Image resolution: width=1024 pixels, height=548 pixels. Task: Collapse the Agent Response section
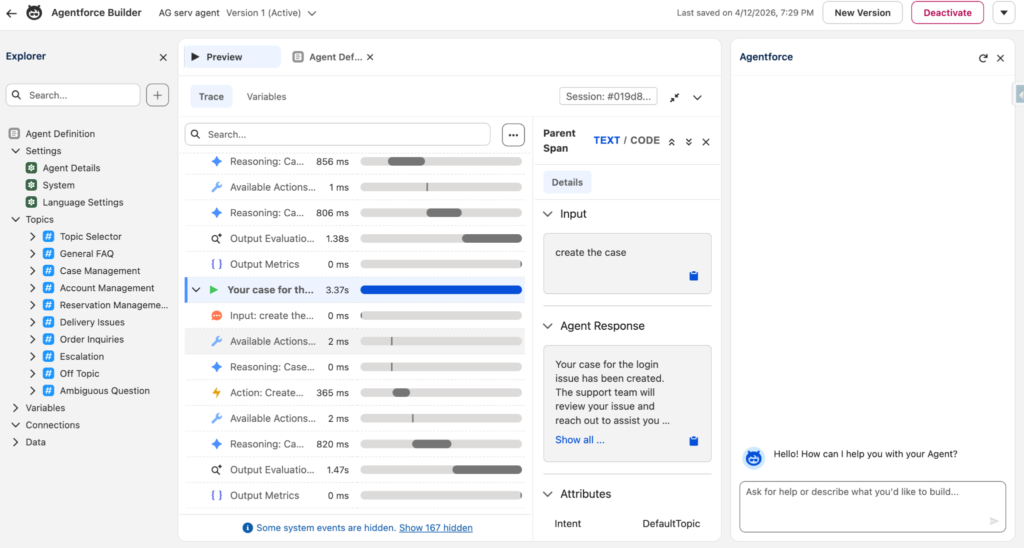548,326
